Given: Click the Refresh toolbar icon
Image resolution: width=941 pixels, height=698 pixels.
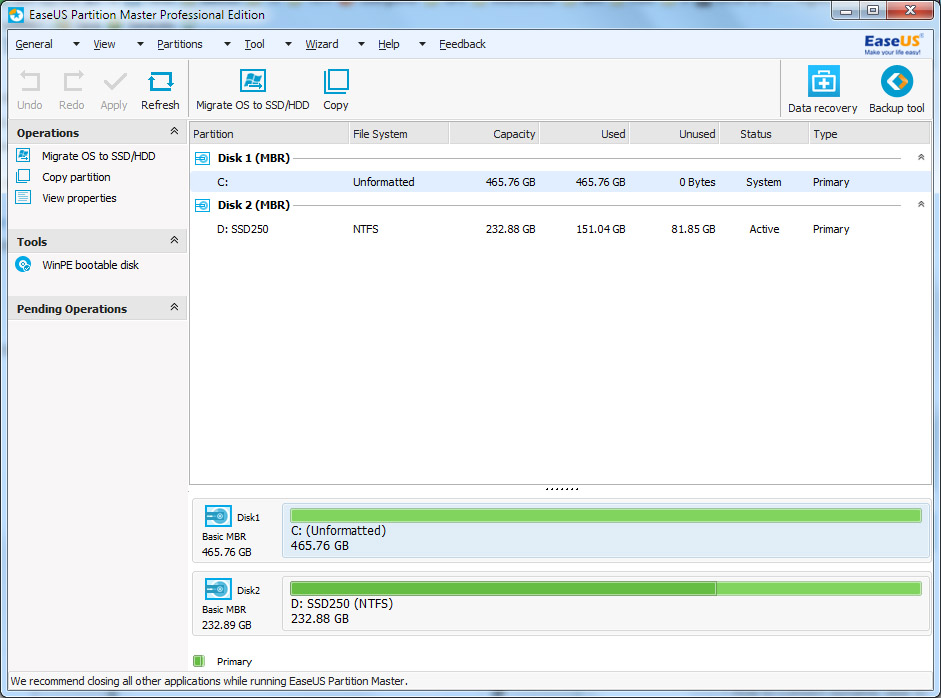Looking at the screenshot, I should pyautogui.click(x=160, y=82).
